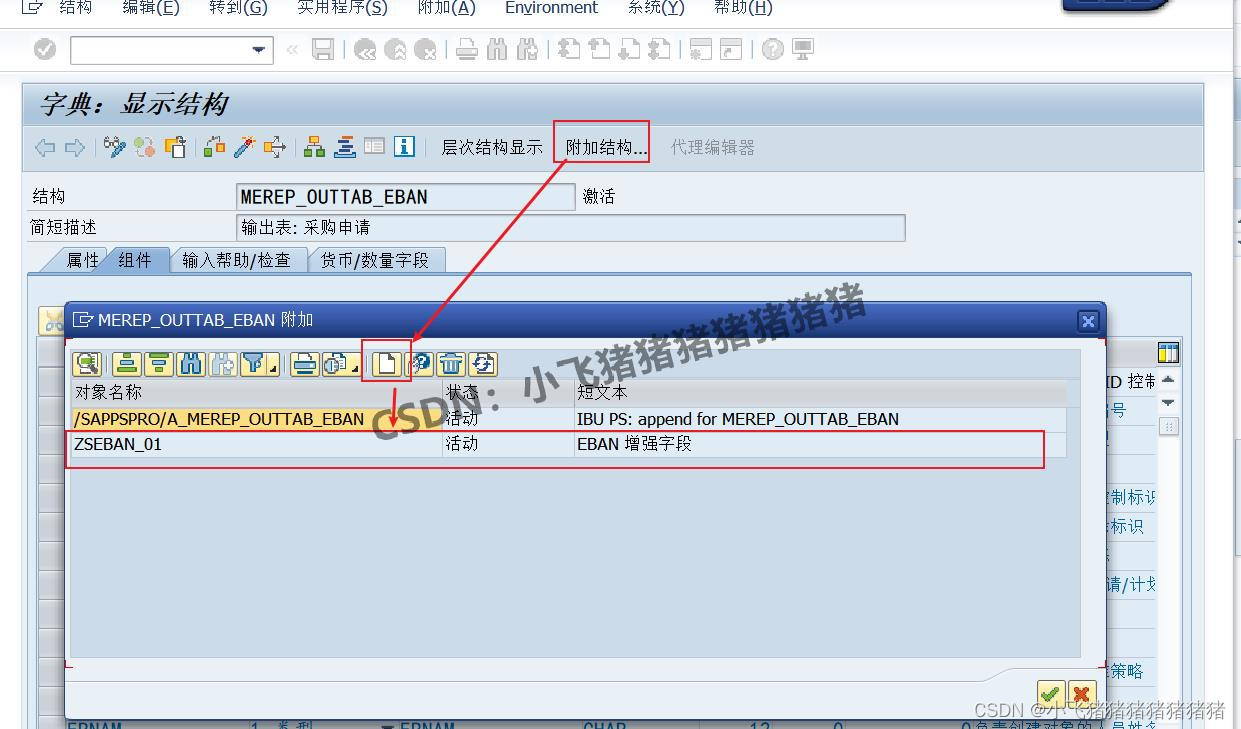Click the 附加结构... button
The image size is (1241, 729).
[x=601, y=145]
